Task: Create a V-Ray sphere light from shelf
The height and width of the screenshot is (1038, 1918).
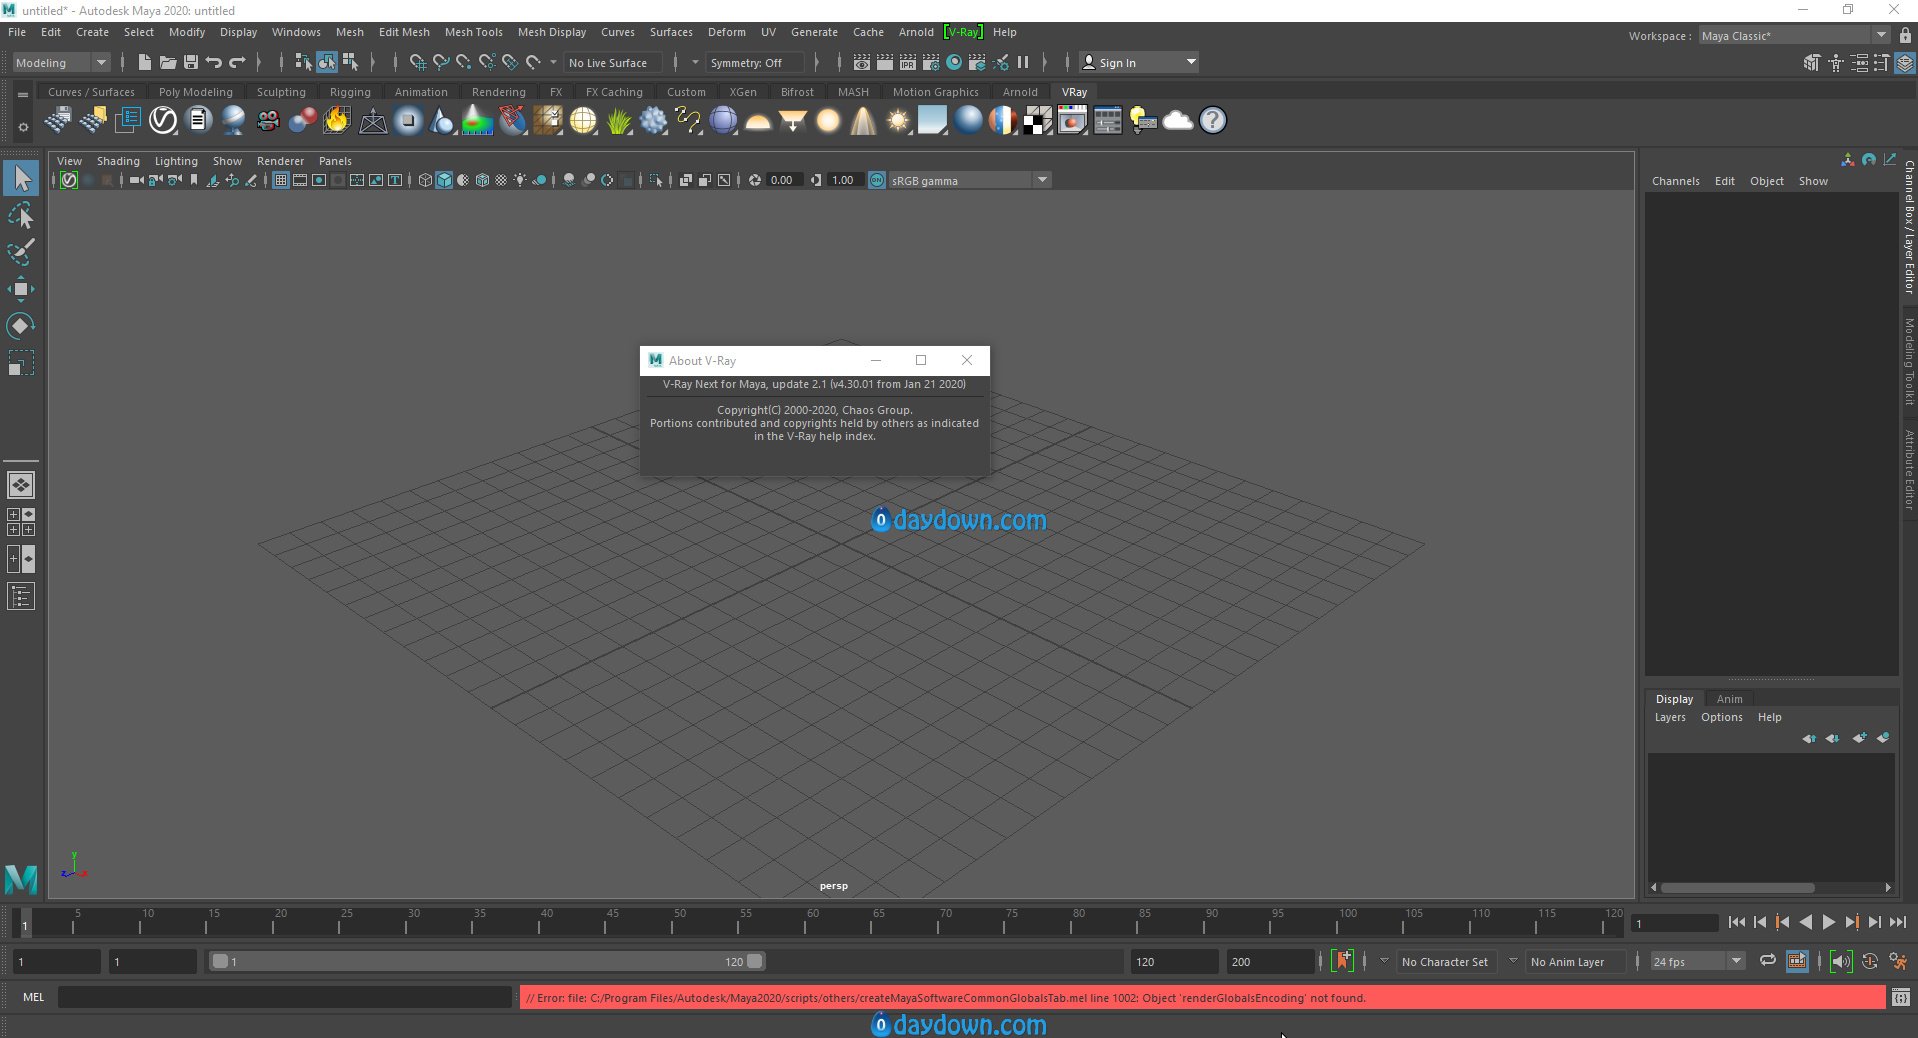Action: (828, 121)
